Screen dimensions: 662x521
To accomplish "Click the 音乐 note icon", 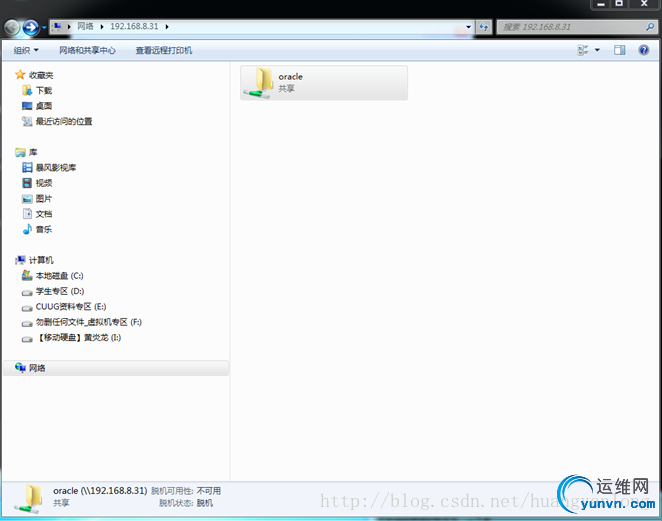I will (27, 229).
